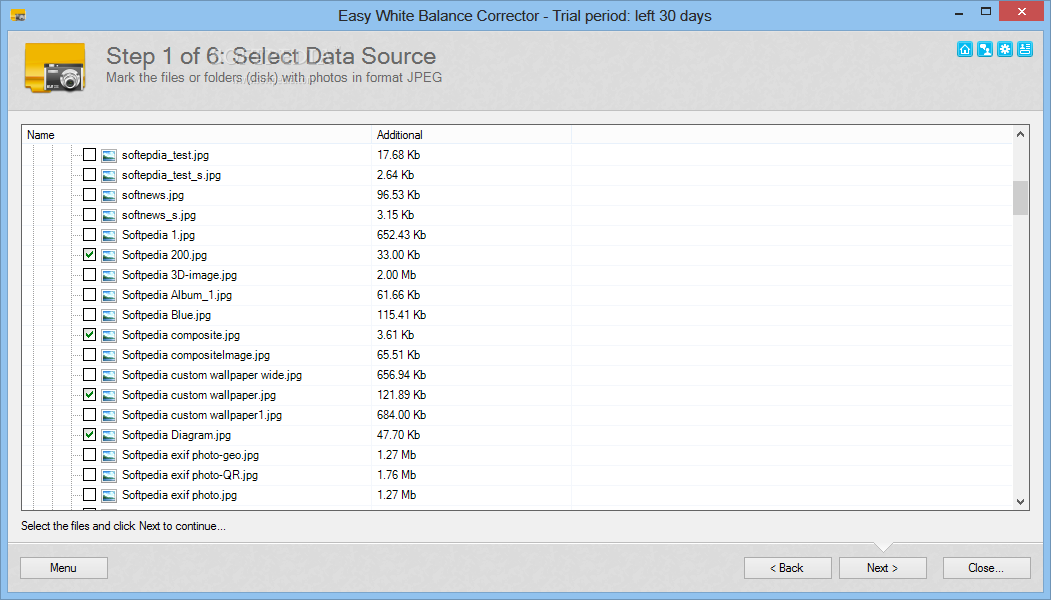The height and width of the screenshot is (600, 1051).
Task: Click image icon of Softpedia composite.jpg
Action: [x=109, y=336]
